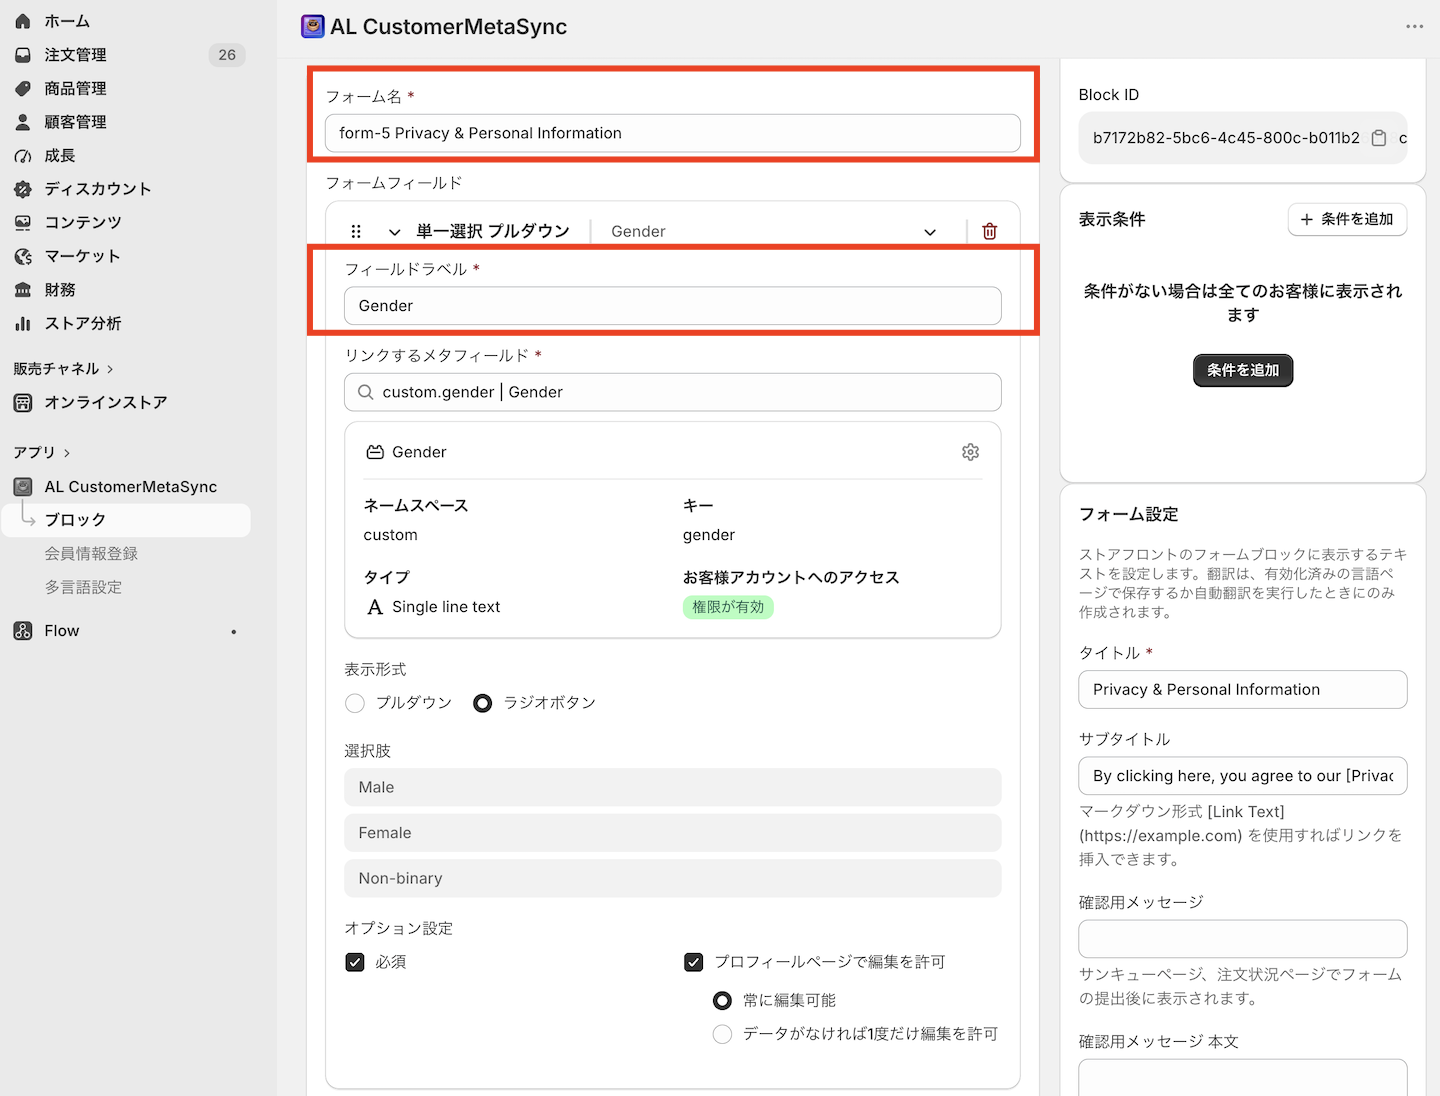Click the Male option field

(x=673, y=787)
